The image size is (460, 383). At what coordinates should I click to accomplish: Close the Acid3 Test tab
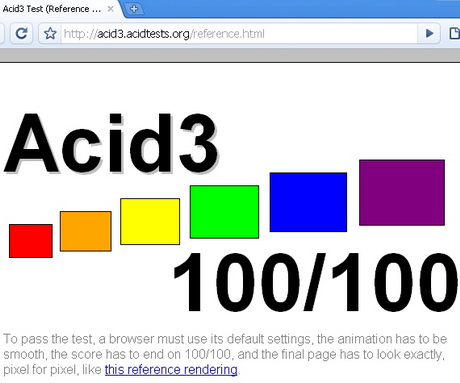pyautogui.click(x=111, y=9)
